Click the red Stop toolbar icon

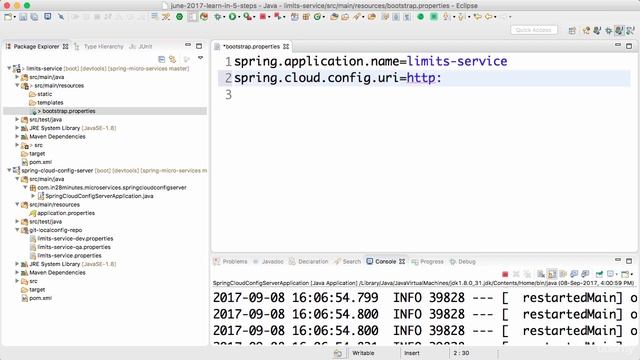pos(263,17)
